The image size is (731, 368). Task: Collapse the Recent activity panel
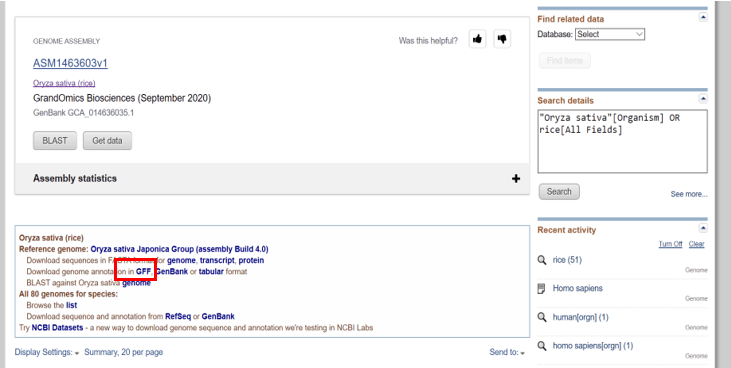(x=703, y=228)
